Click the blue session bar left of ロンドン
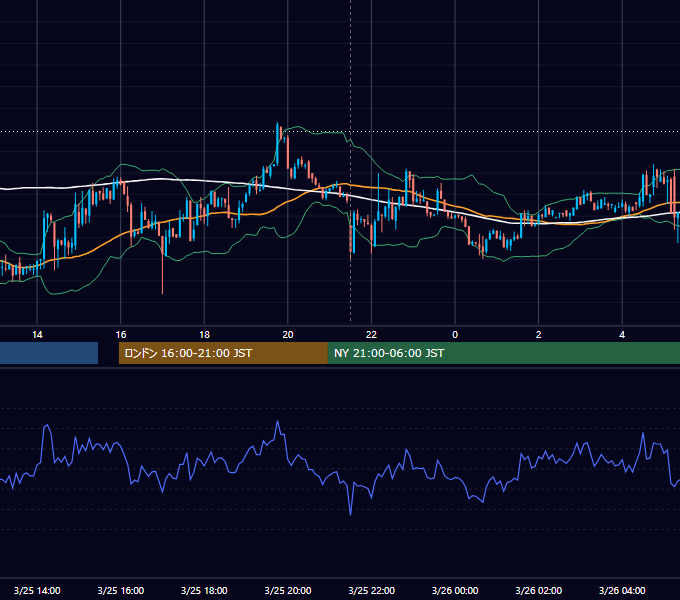680x600 pixels. [49, 353]
